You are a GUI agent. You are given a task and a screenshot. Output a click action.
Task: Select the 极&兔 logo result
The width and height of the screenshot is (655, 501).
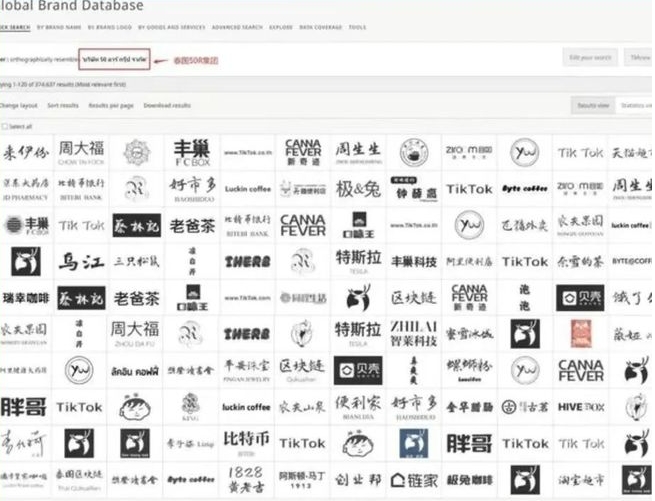pos(358,189)
